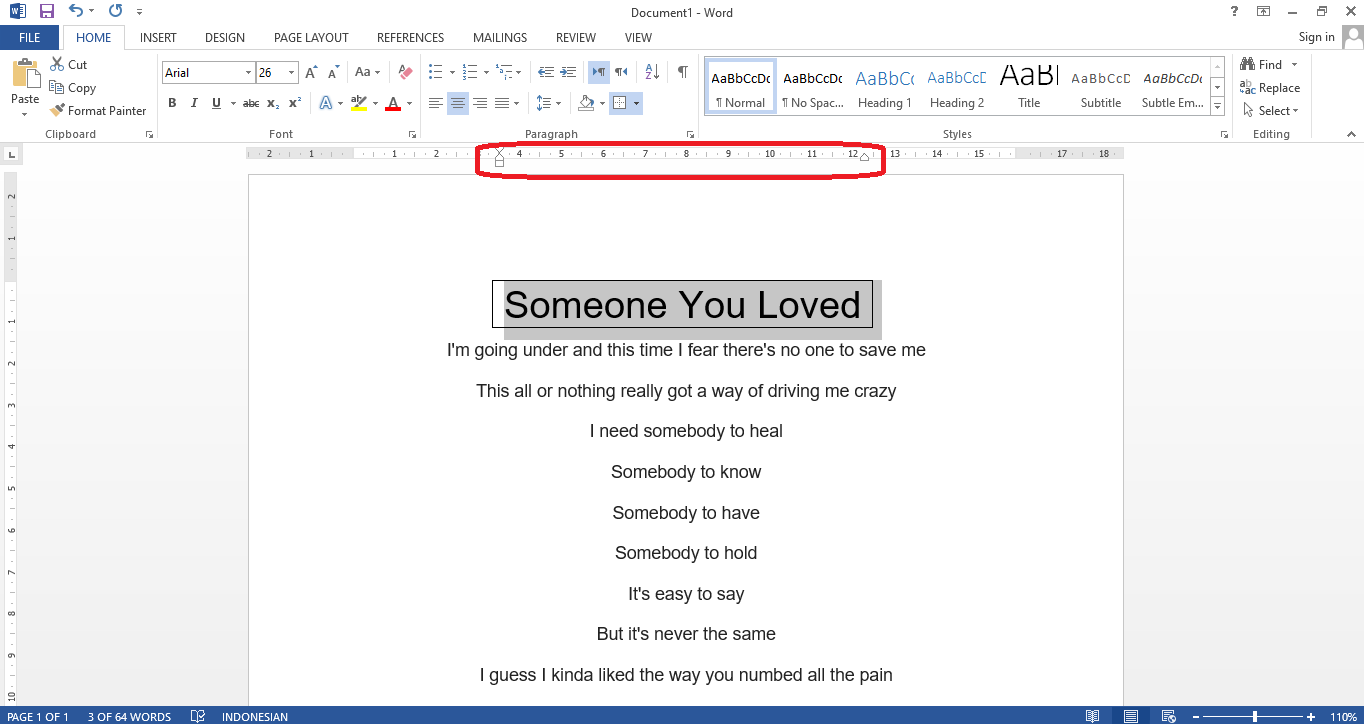
Task: Open Microsoft Word Help question mark
Action: point(1235,12)
